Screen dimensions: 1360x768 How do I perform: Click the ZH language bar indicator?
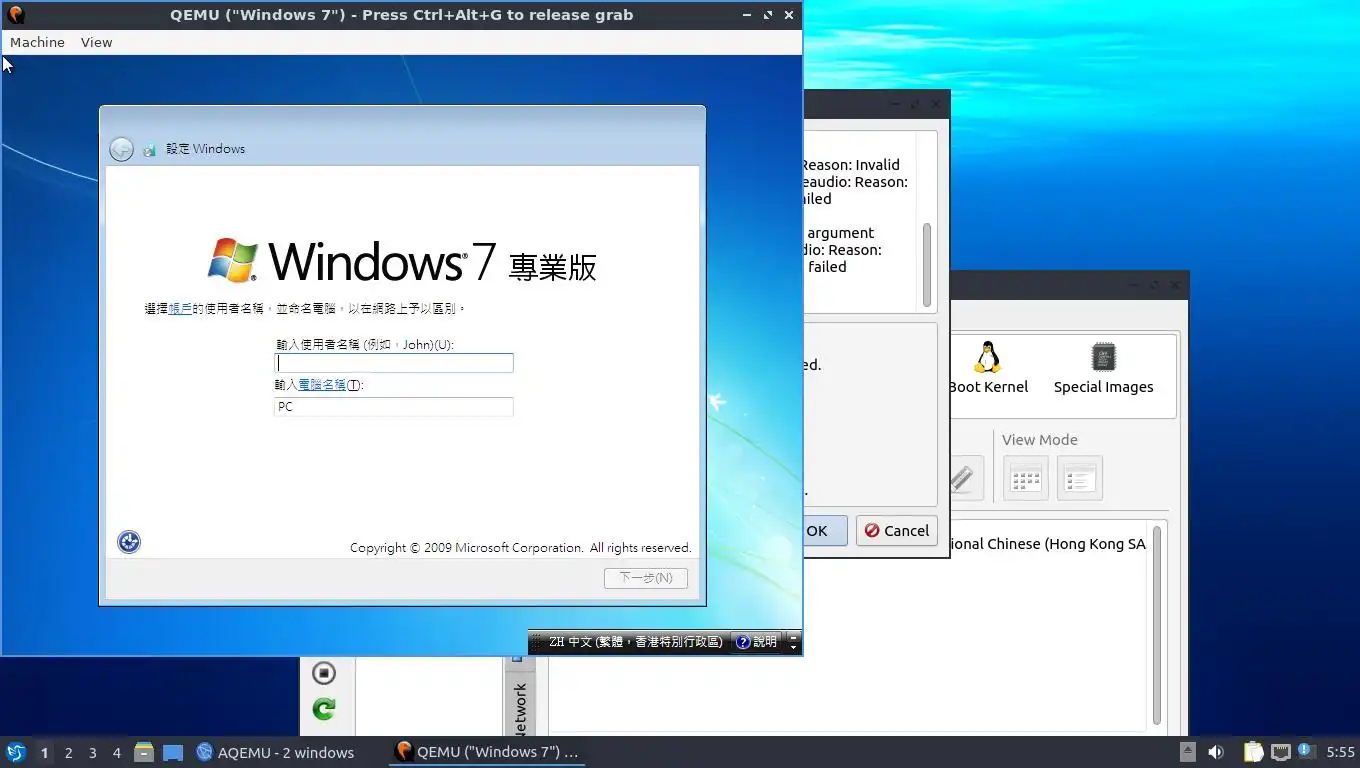click(x=635, y=642)
